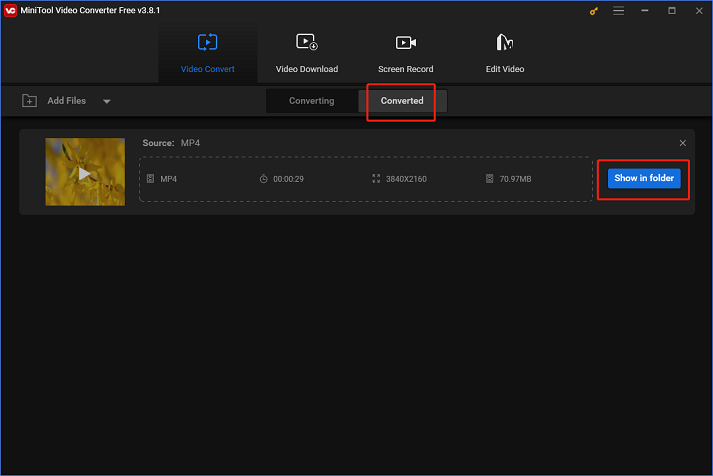Click the Add Files folder icon
This screenshot has height=476, width=713.
30,100
